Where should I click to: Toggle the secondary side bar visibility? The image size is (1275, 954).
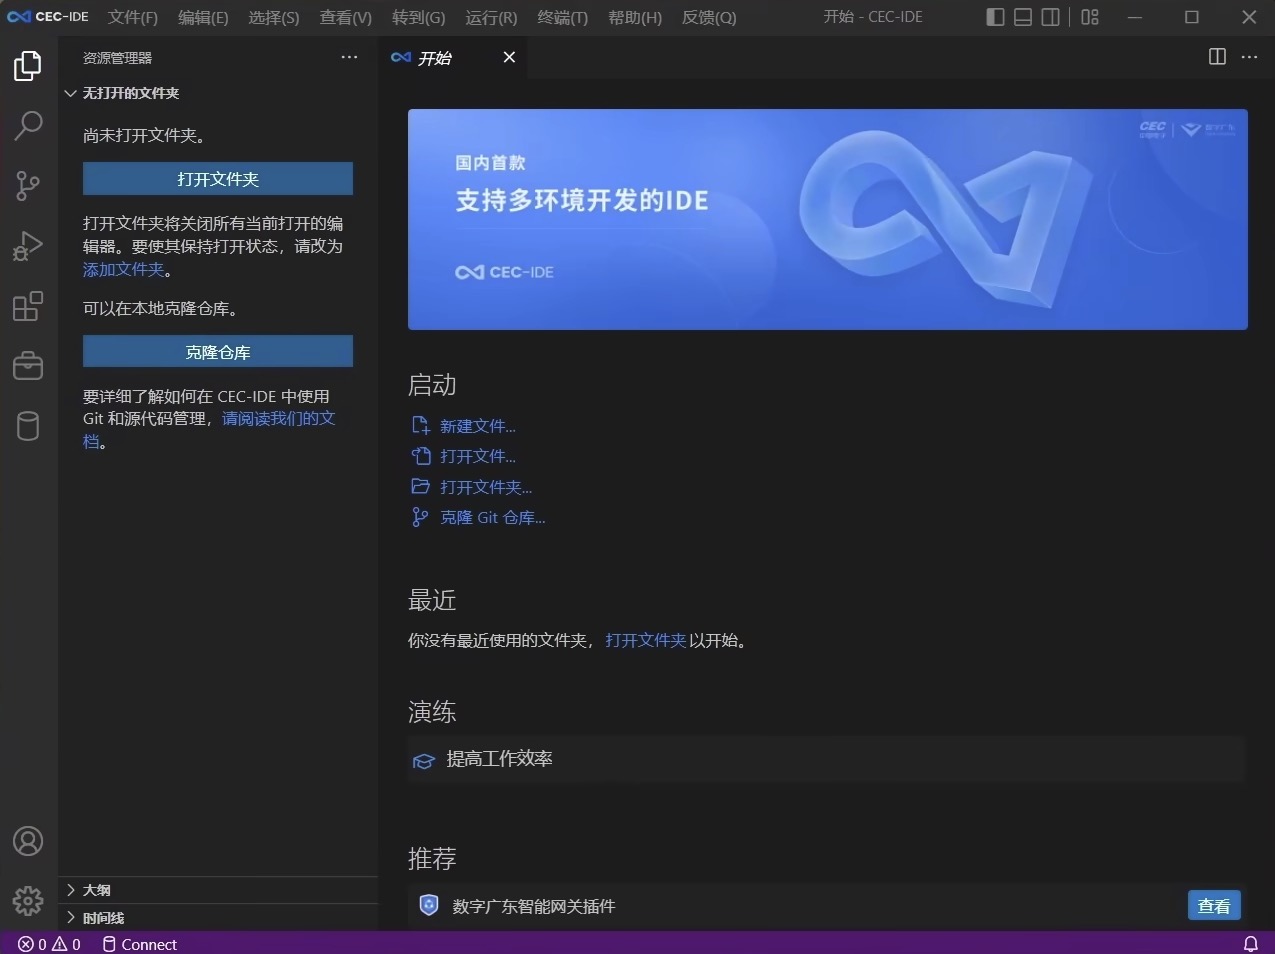tap(1050, 17)
